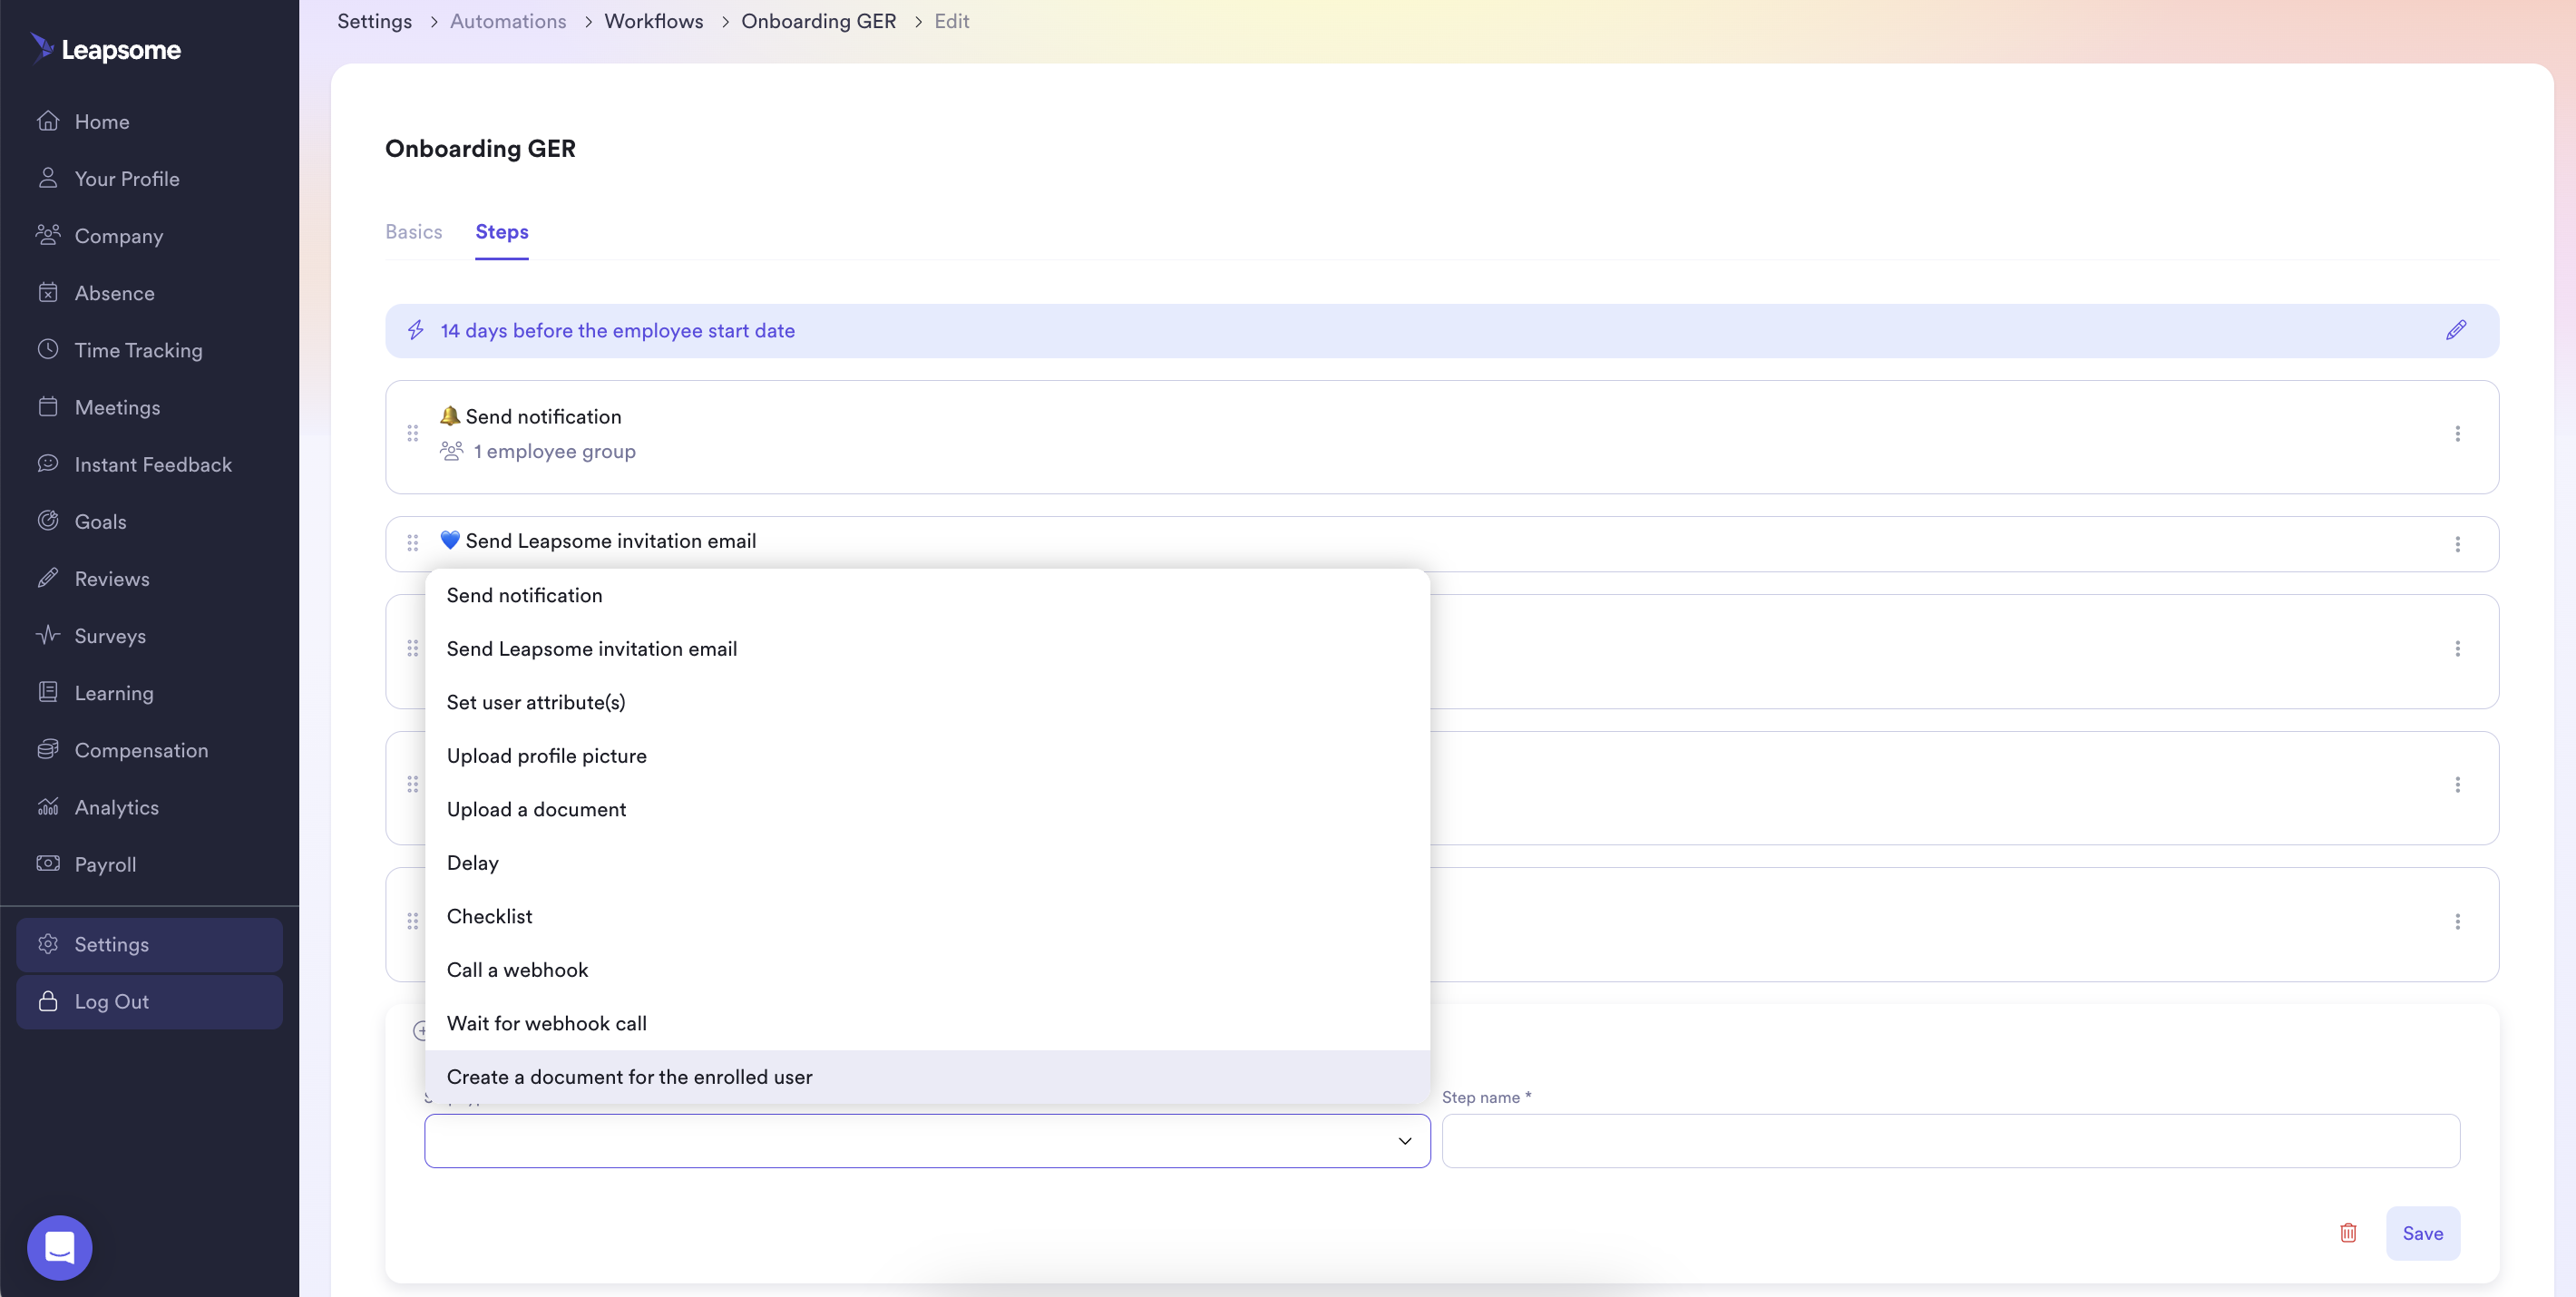Grab the drag handle of Send notification step
The height and width of the screenshot is (1297, 2576).
413,433
